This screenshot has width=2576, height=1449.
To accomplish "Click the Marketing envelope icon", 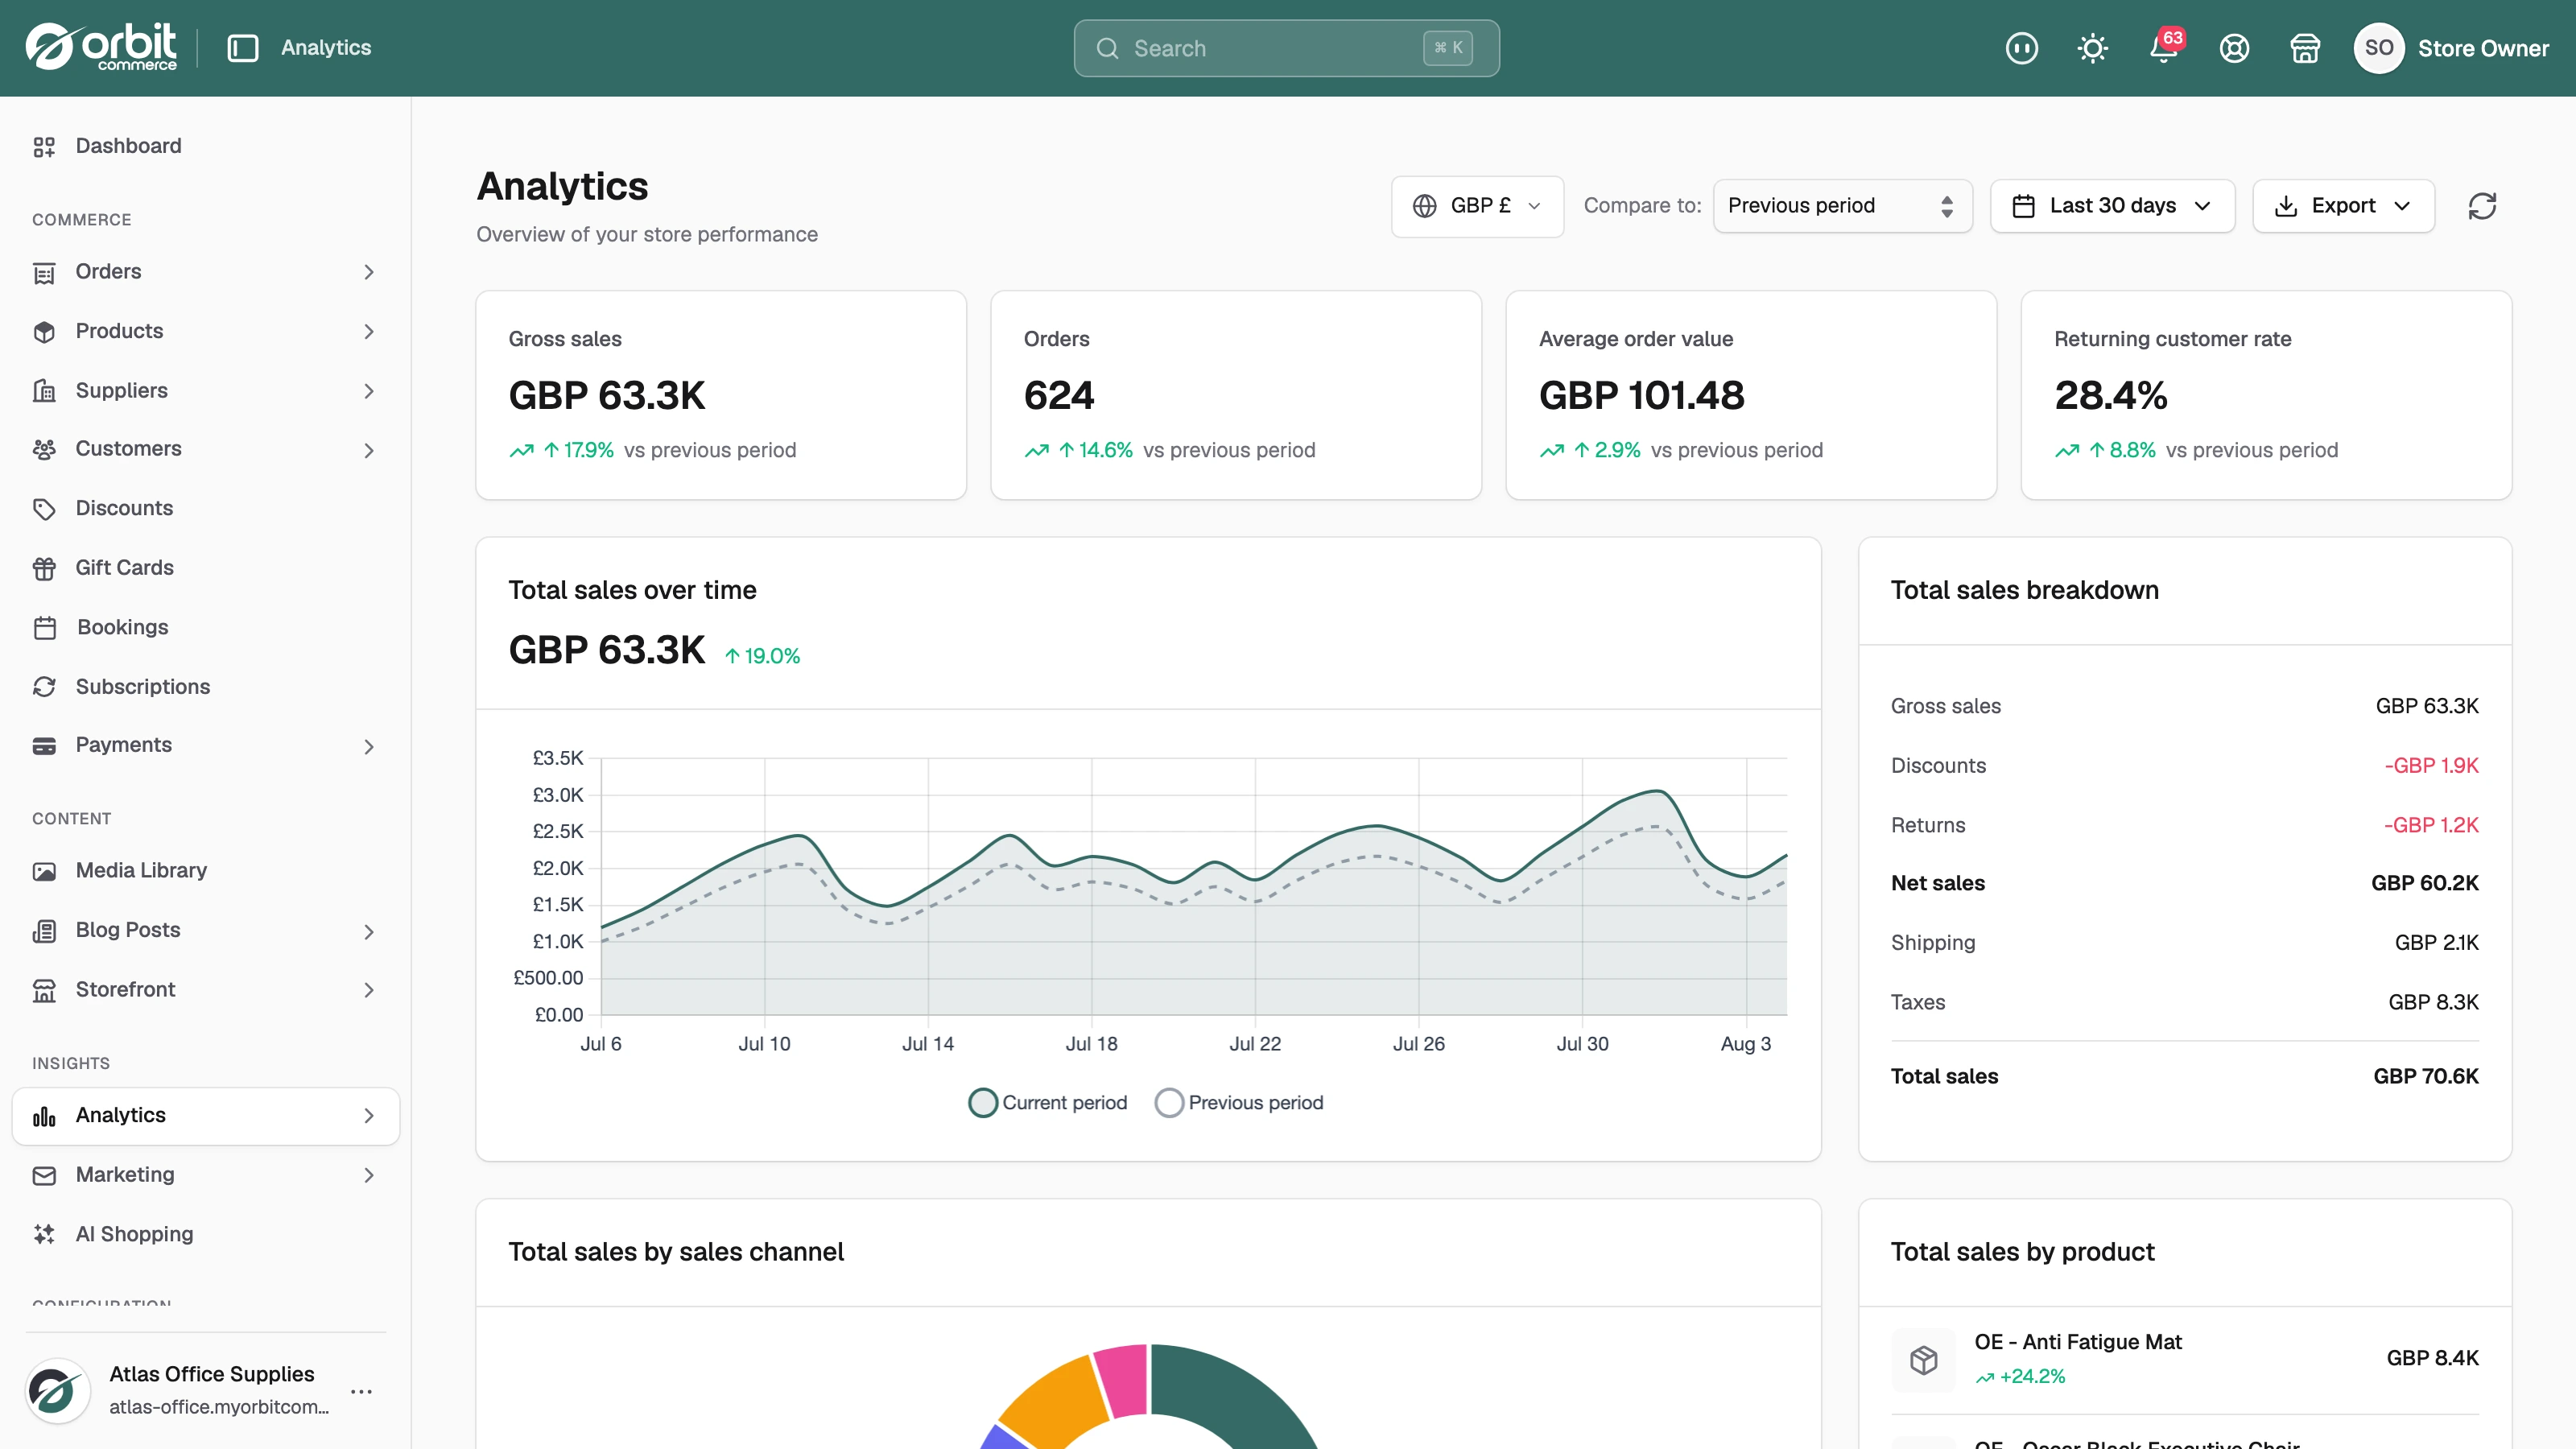I will point(44,1176).
